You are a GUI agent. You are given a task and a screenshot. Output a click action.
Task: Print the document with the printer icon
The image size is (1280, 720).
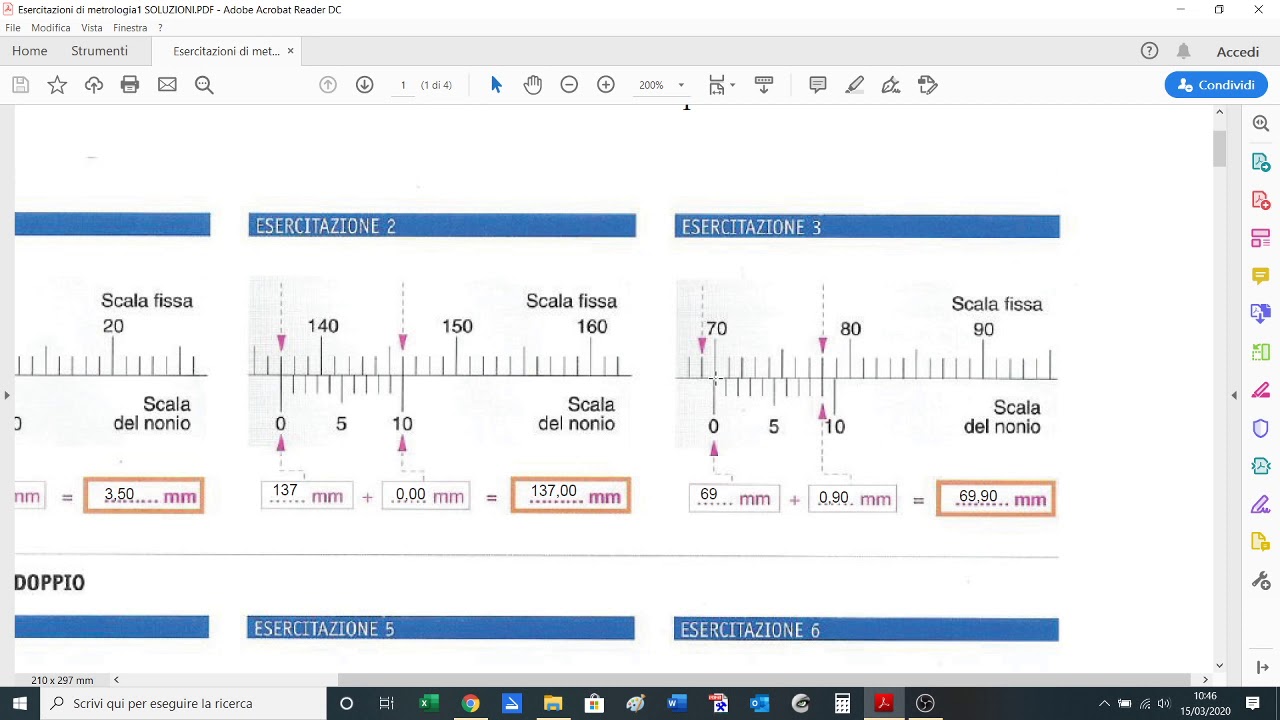pyautogui.click(x=130, y=85)
